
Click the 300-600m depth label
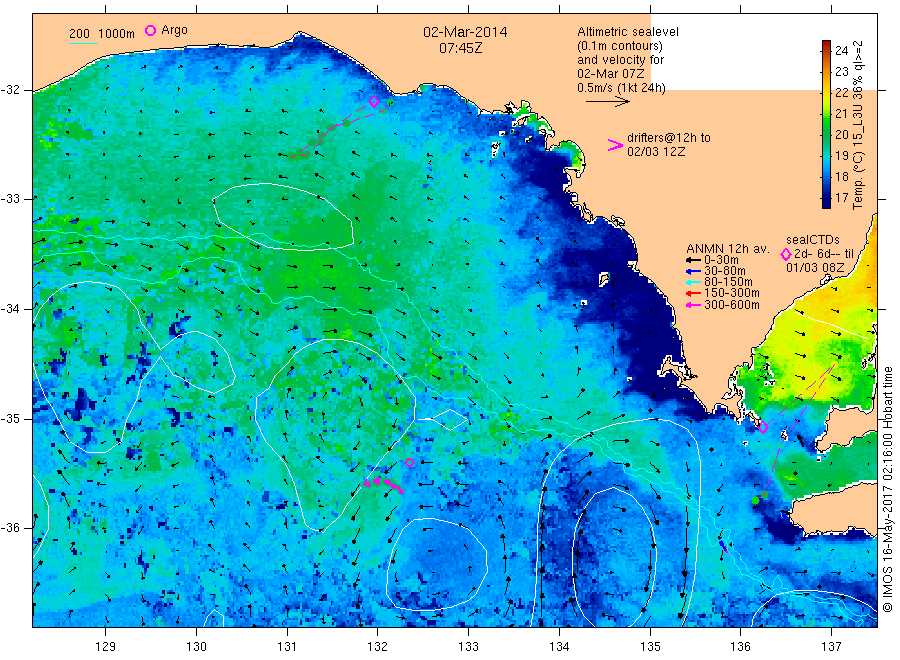[731, 305]
